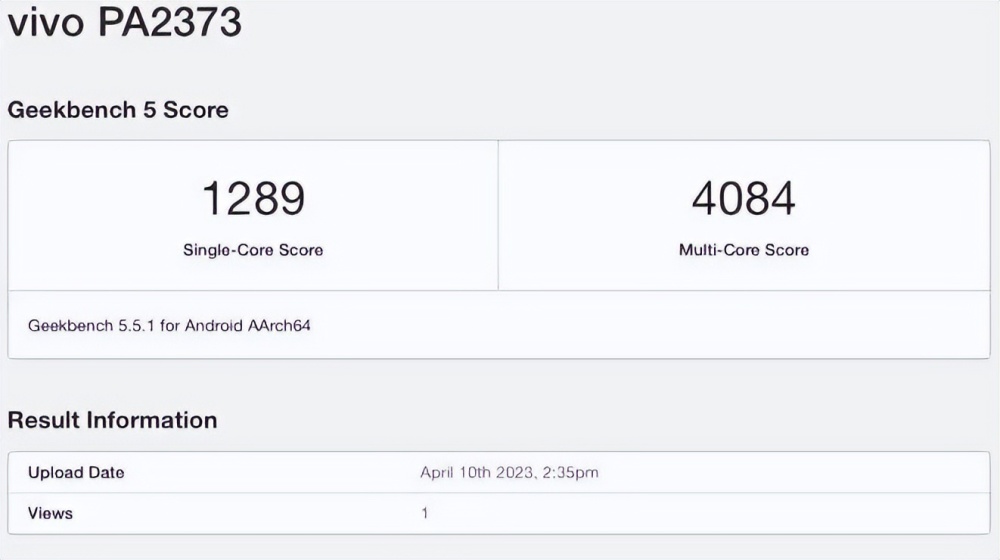
Task: Select the vivo PA2373 page title
Action: [x=124, y=21]
